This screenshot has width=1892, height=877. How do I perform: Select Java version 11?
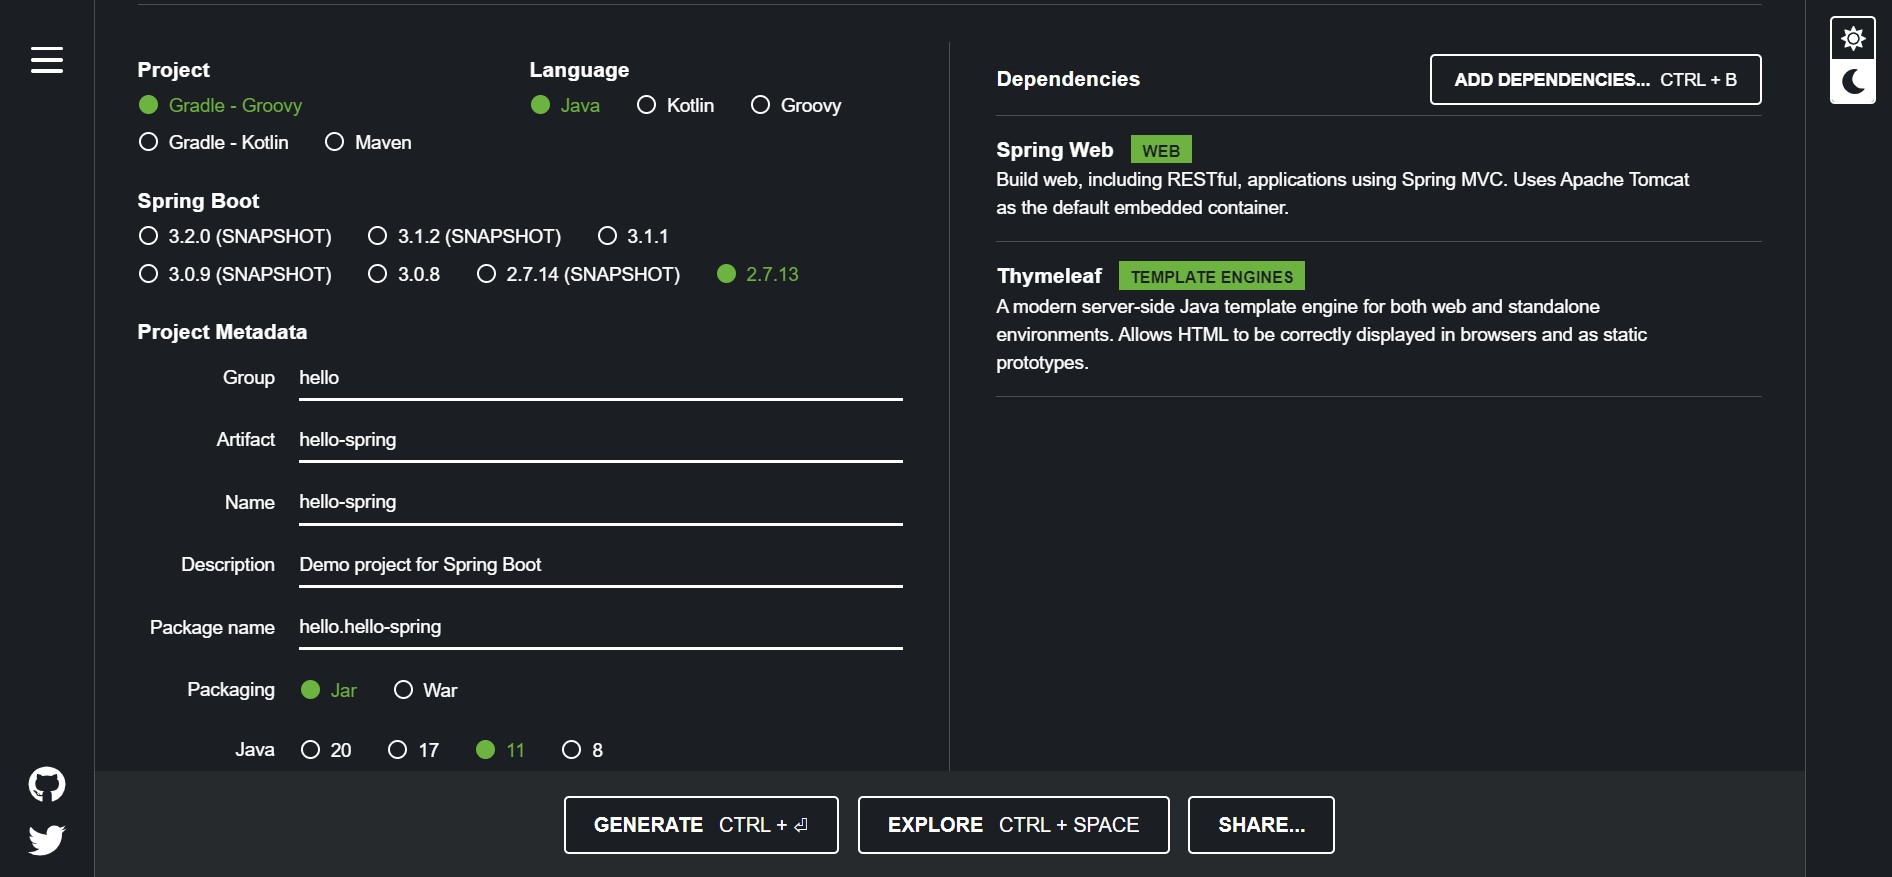point(500,750)
